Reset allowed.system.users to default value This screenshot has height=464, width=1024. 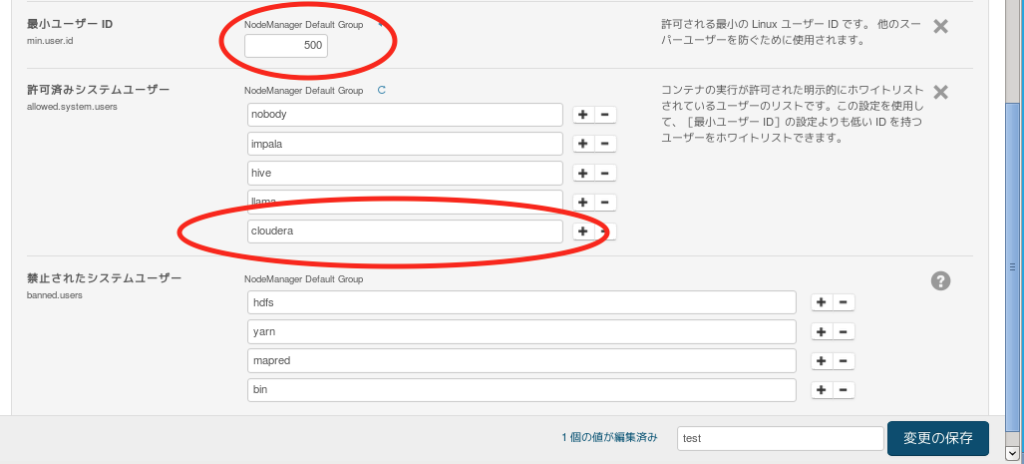tap(382, 90)
